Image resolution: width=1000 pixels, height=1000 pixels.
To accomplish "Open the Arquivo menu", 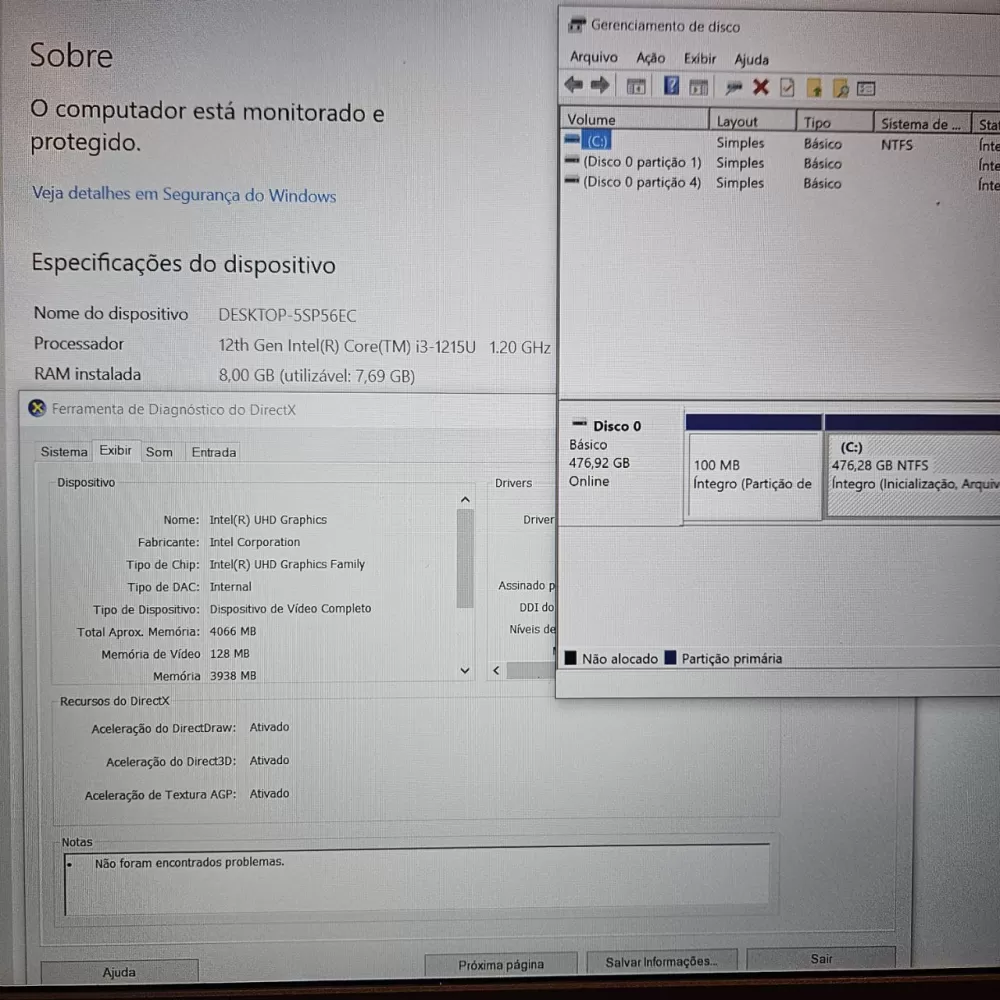I will pyautogui.click(x=594, y=57).
